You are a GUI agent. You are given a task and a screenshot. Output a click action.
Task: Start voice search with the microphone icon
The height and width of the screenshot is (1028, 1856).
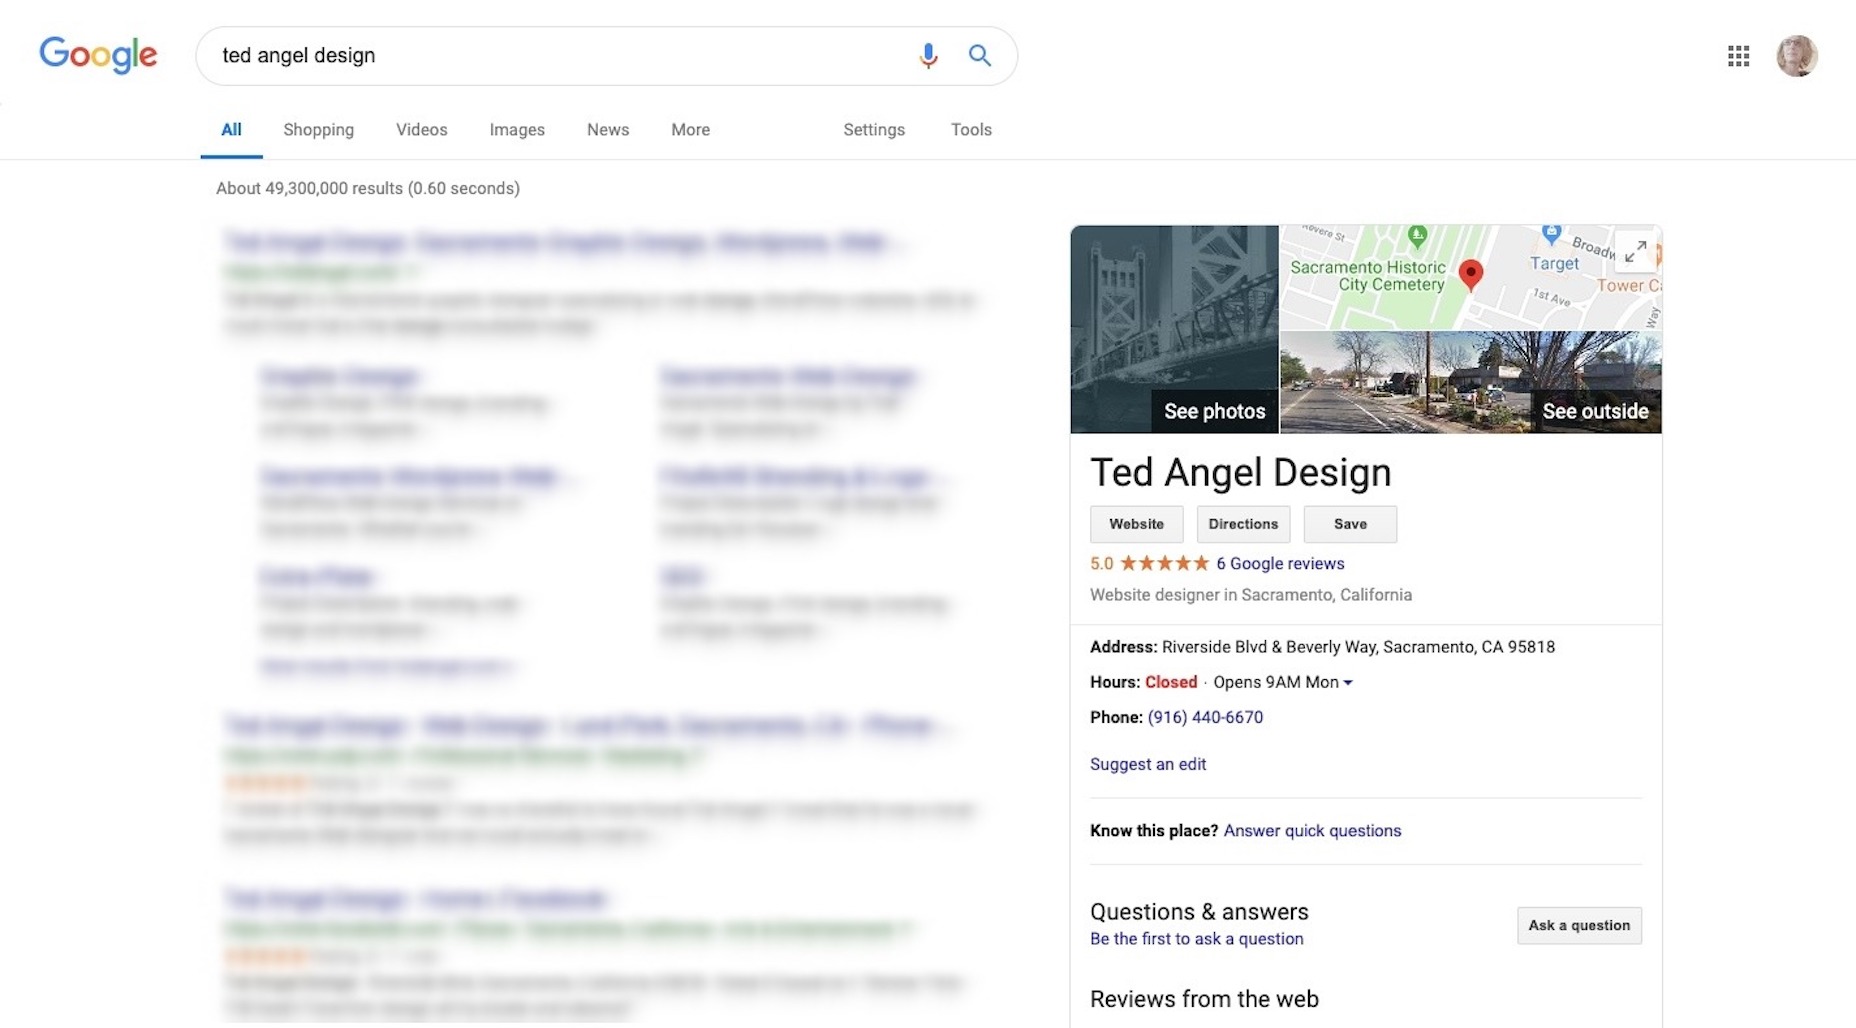tap(928, 56)
